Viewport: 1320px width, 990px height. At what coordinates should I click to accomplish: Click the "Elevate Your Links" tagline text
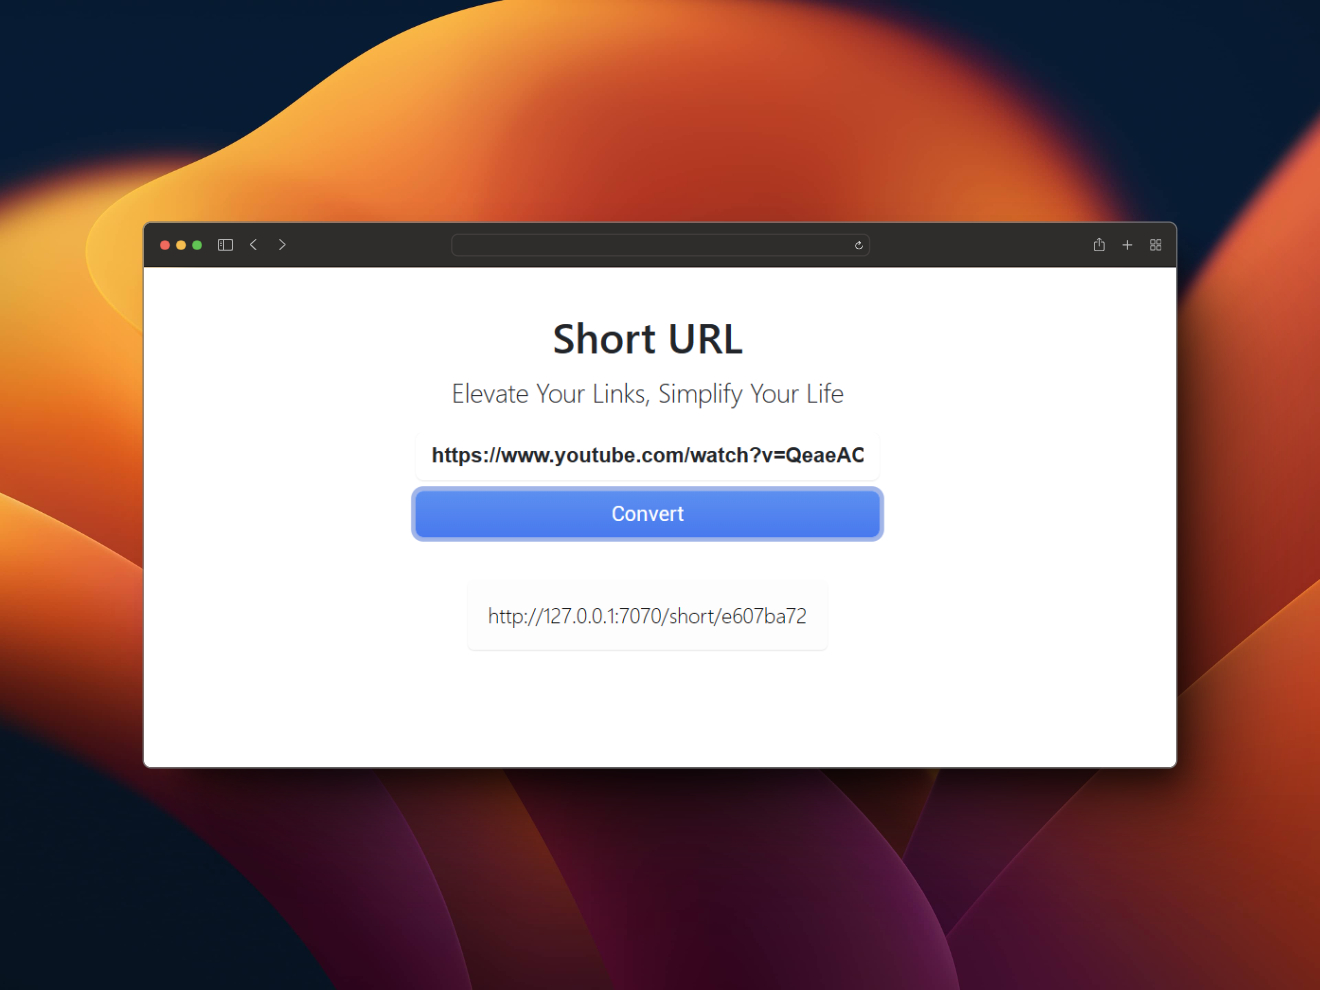pyautogui.click(x=548, y=394)
